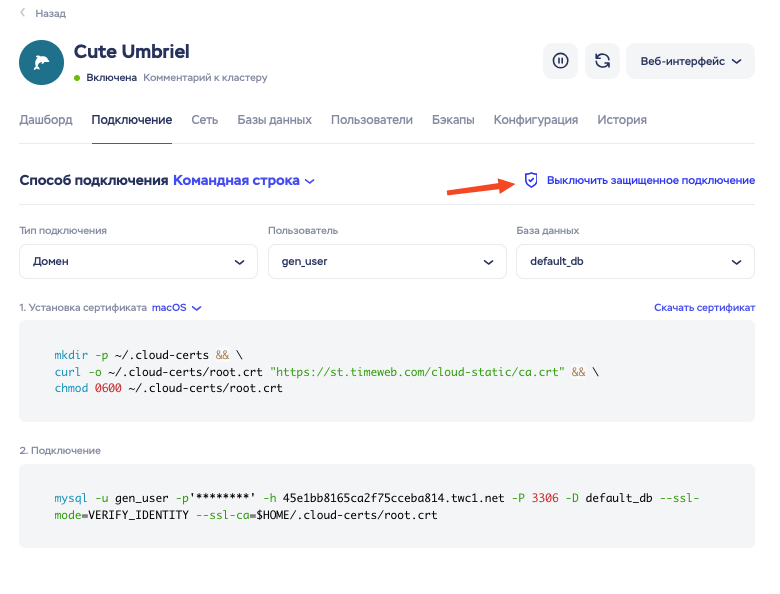Open the Пользователь gen_user dropdown
The height and width of the screenshot is (594, 780).
386,261
